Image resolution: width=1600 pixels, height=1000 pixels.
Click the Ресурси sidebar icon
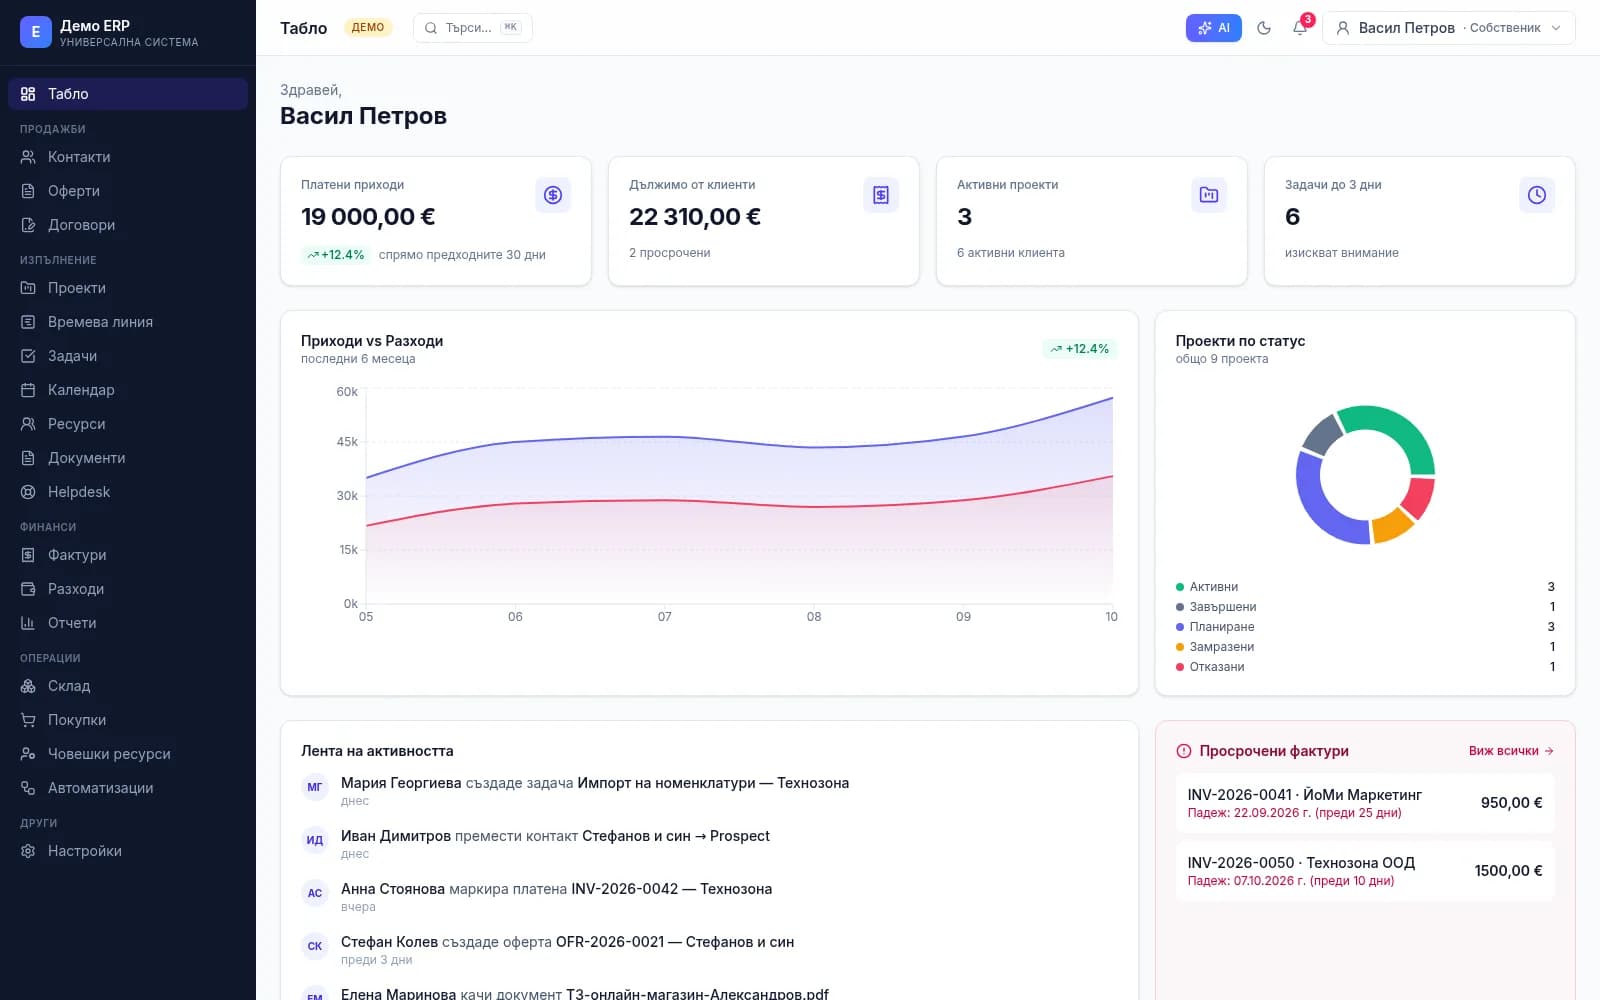pyautogui.click(x=28, y=424)
